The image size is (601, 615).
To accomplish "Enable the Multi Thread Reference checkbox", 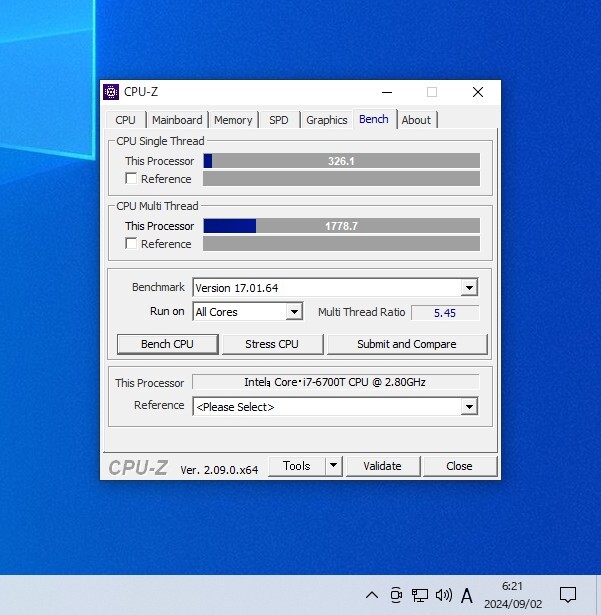I will pos(131,244).
